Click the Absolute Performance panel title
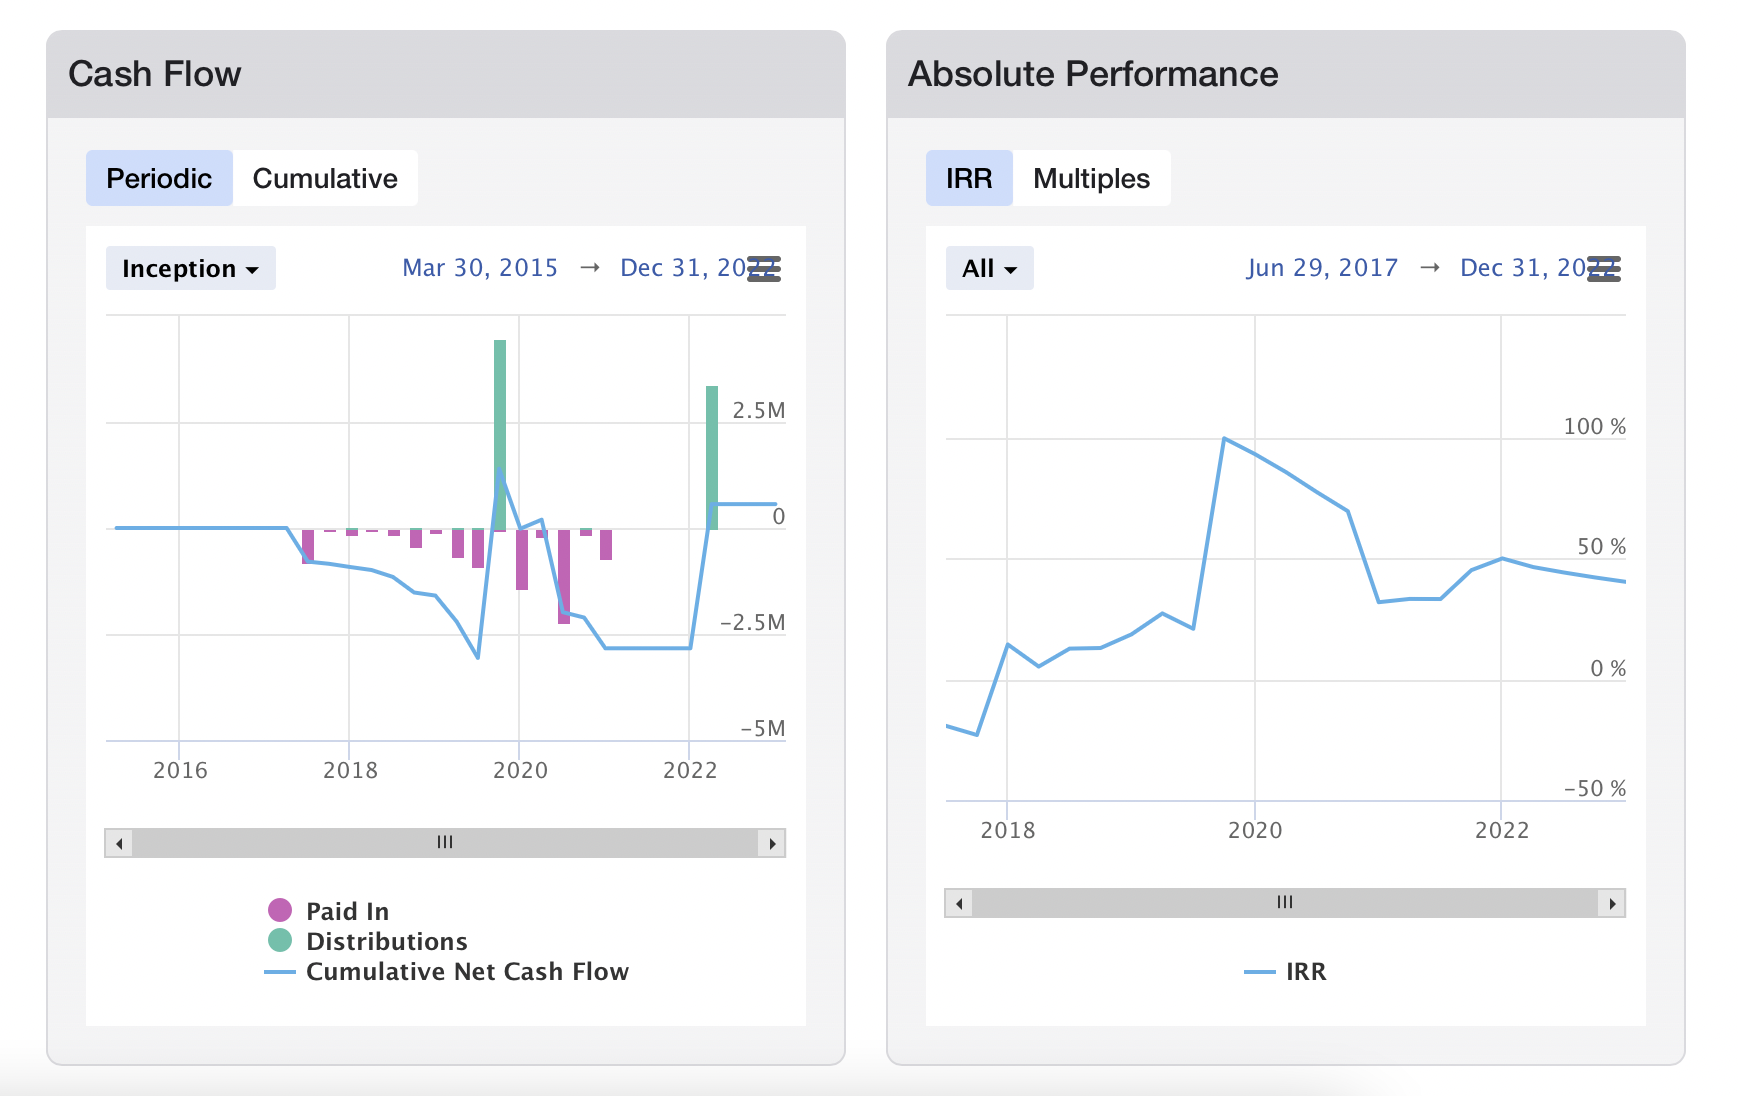This screenshot has width=1738, height=1096. [1093, 74]
